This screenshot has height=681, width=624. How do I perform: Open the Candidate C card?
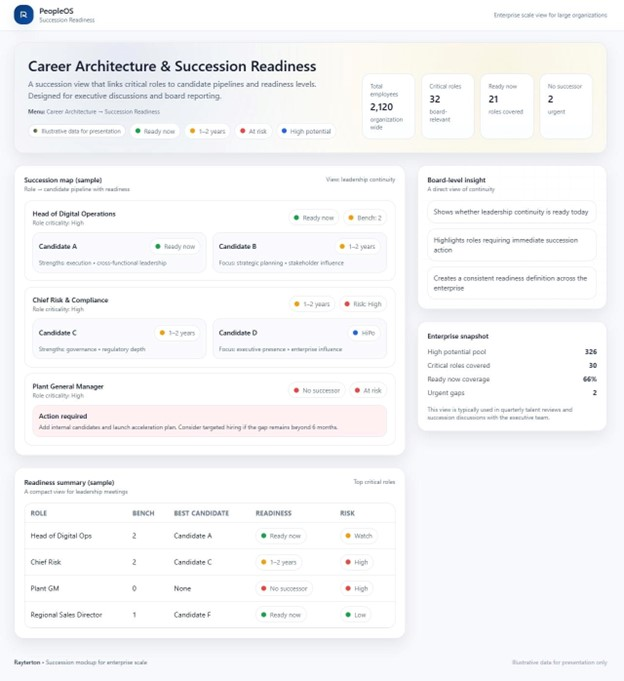coord(119,339)
